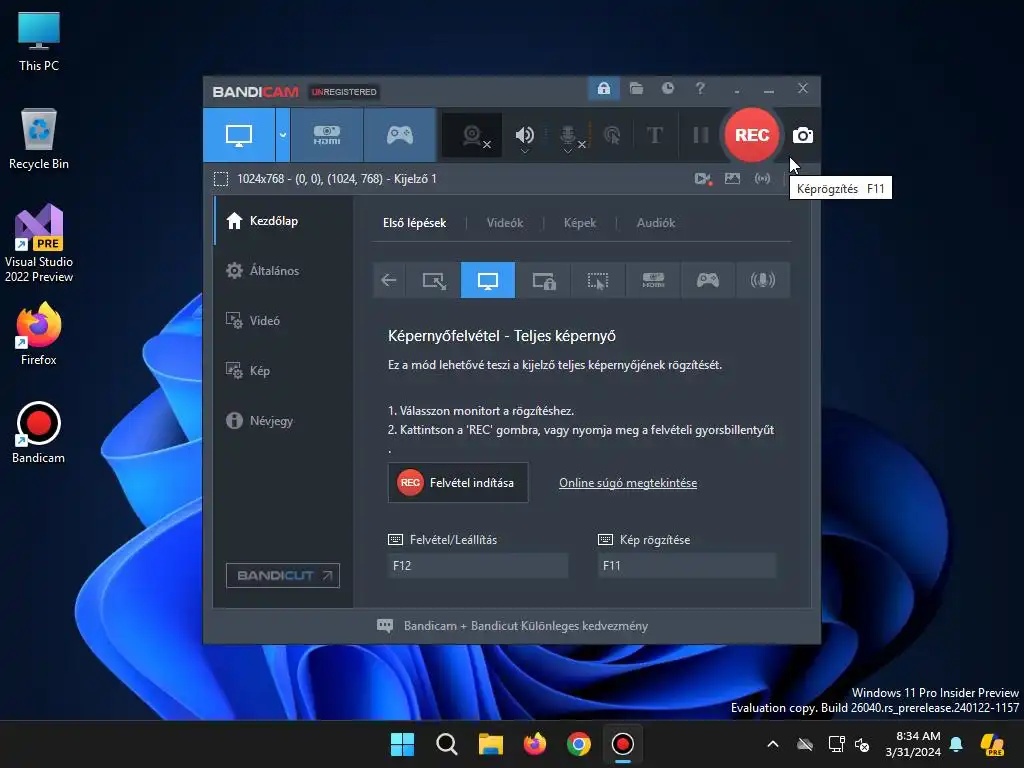Open Online súgó megtekintése link
Image resolution: width=1024 pixels, height=768 pixels.
coord(628,483)
